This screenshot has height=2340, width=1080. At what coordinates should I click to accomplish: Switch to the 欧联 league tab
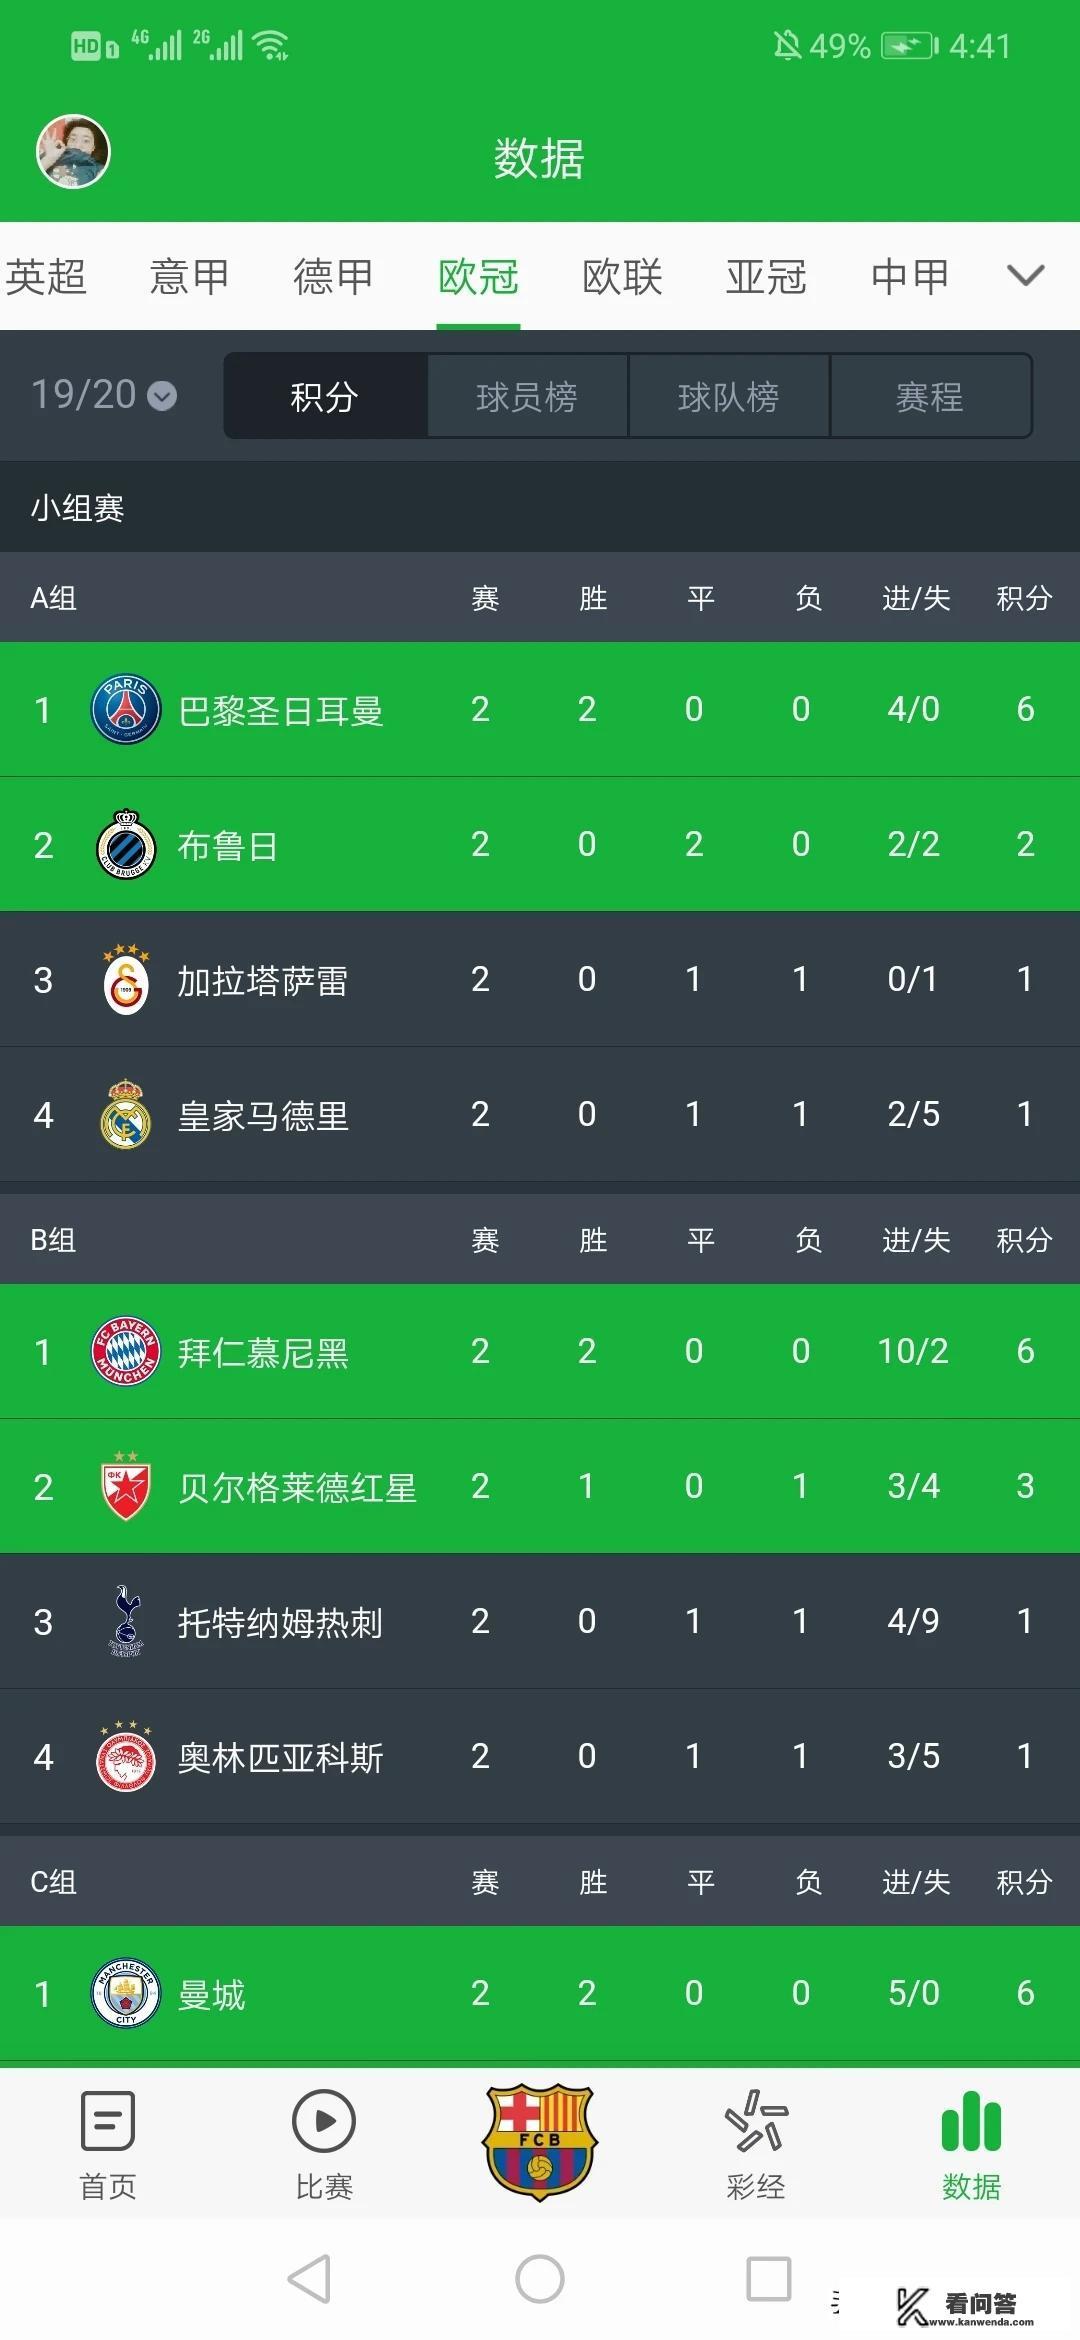(x=622, y=276)
